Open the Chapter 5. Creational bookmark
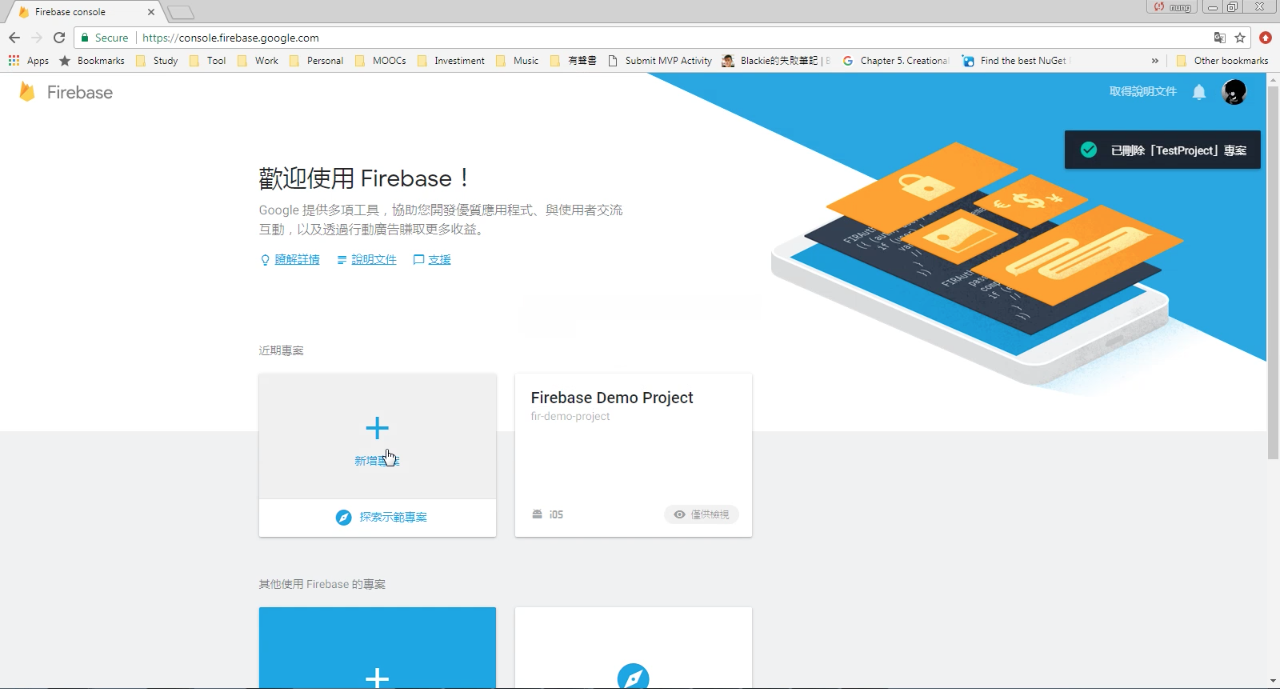This screenshot has width=1280, height=689. tap(896, 61)
